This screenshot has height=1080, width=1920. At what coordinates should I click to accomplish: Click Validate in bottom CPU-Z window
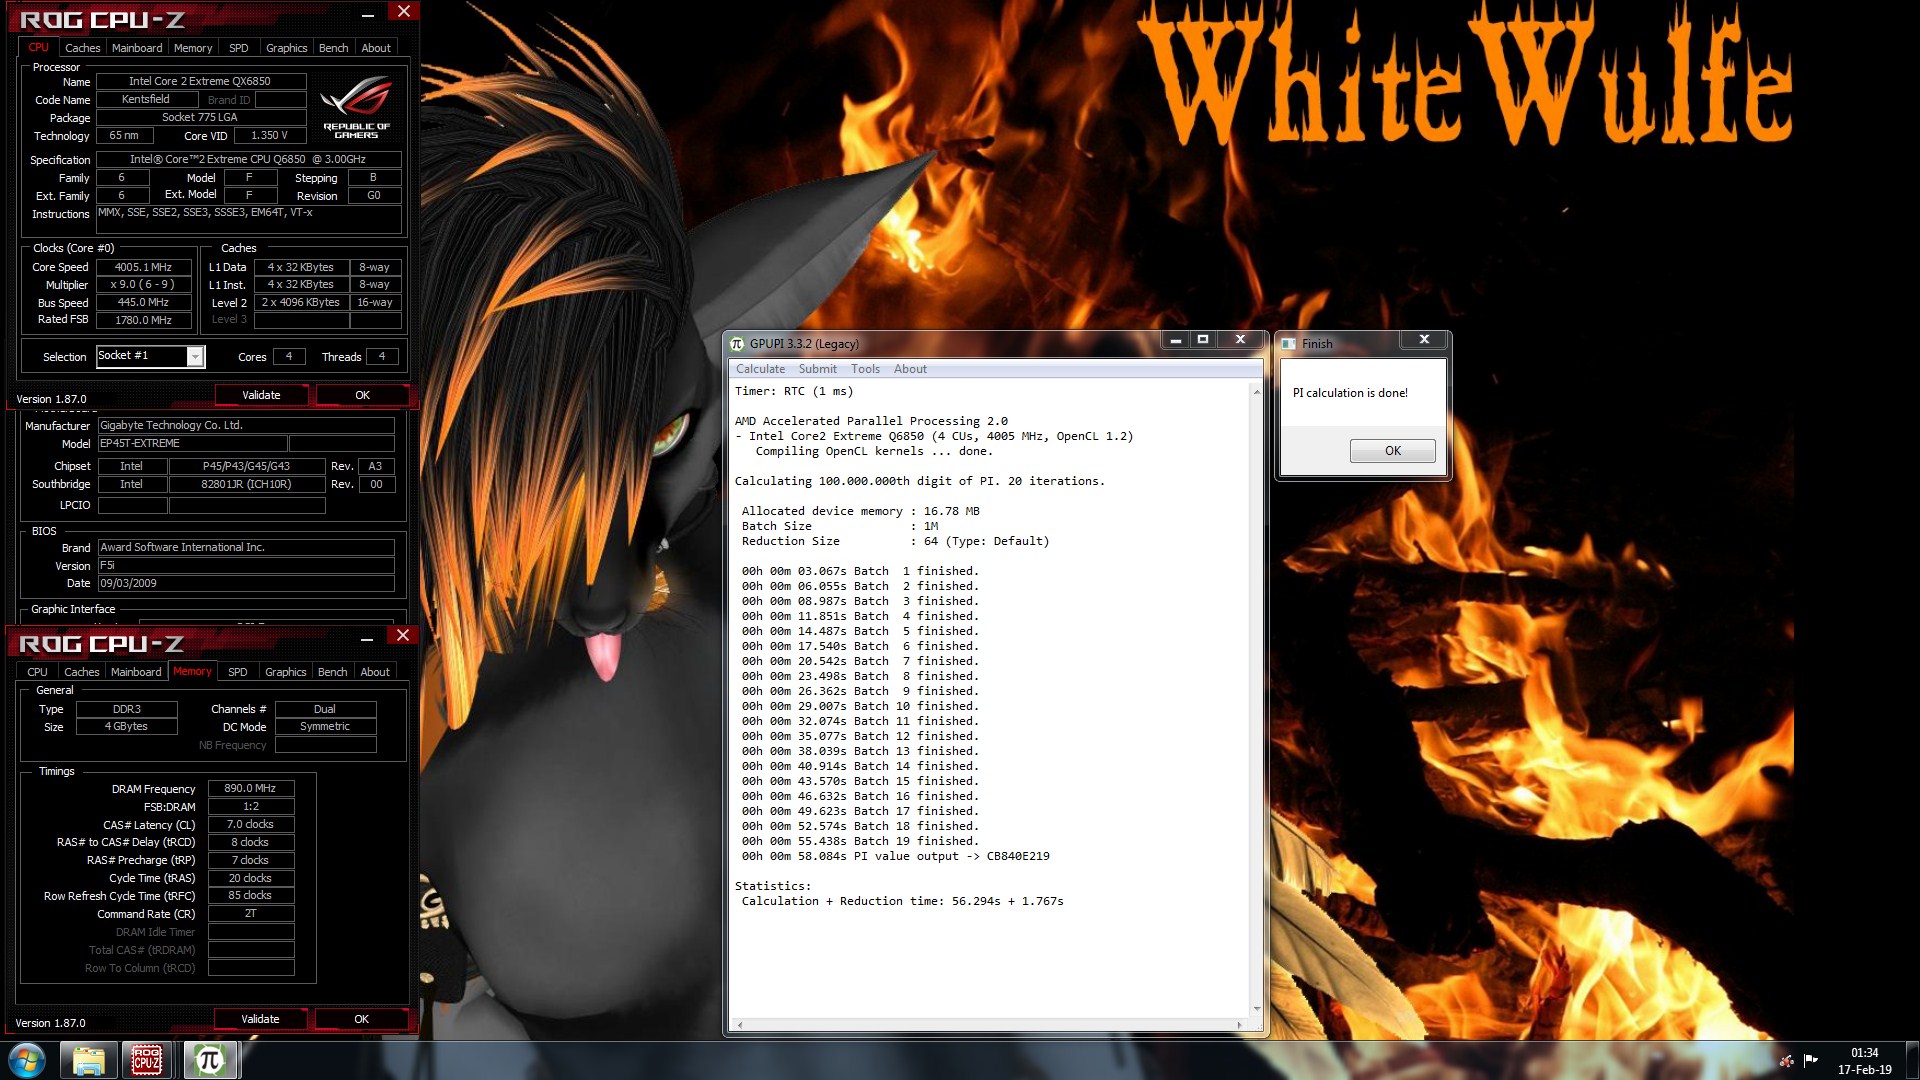pos(260,1019)
